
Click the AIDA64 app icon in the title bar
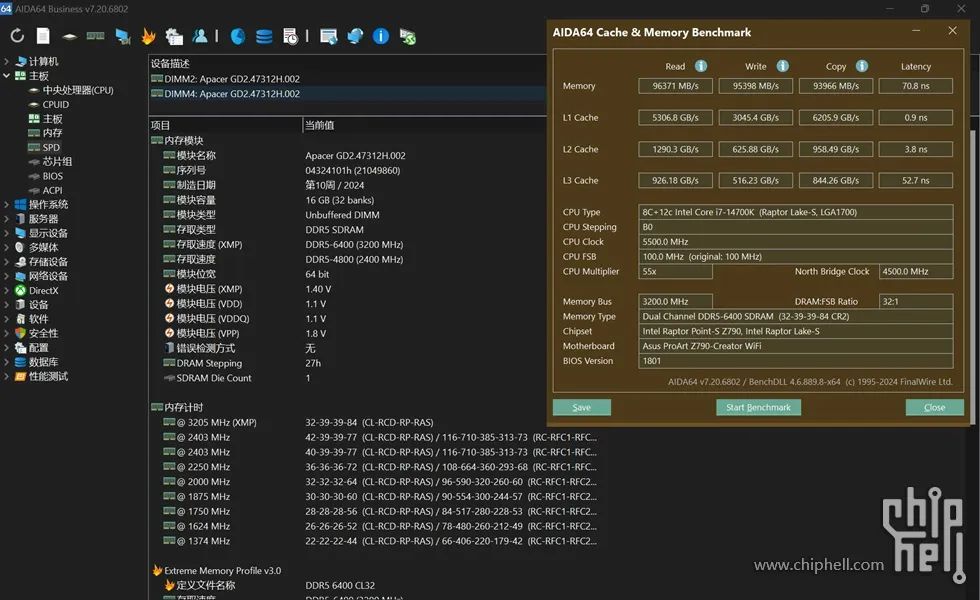[6, 8]
